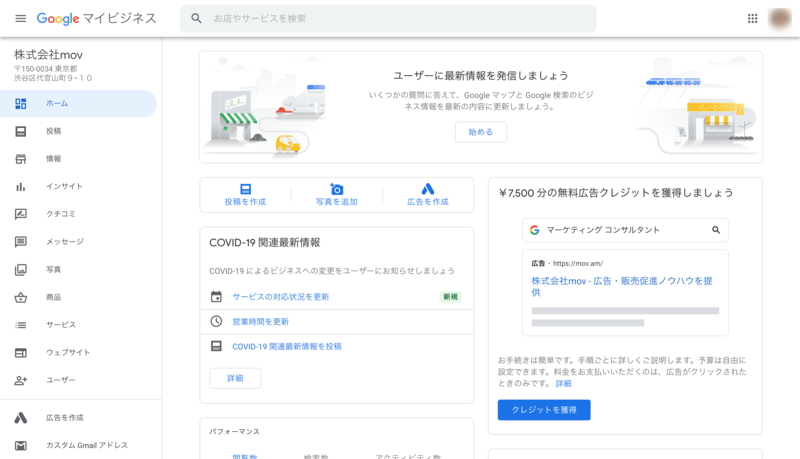
Task: Click the 投稿 sidebar icon
Action: coord(20,131)
